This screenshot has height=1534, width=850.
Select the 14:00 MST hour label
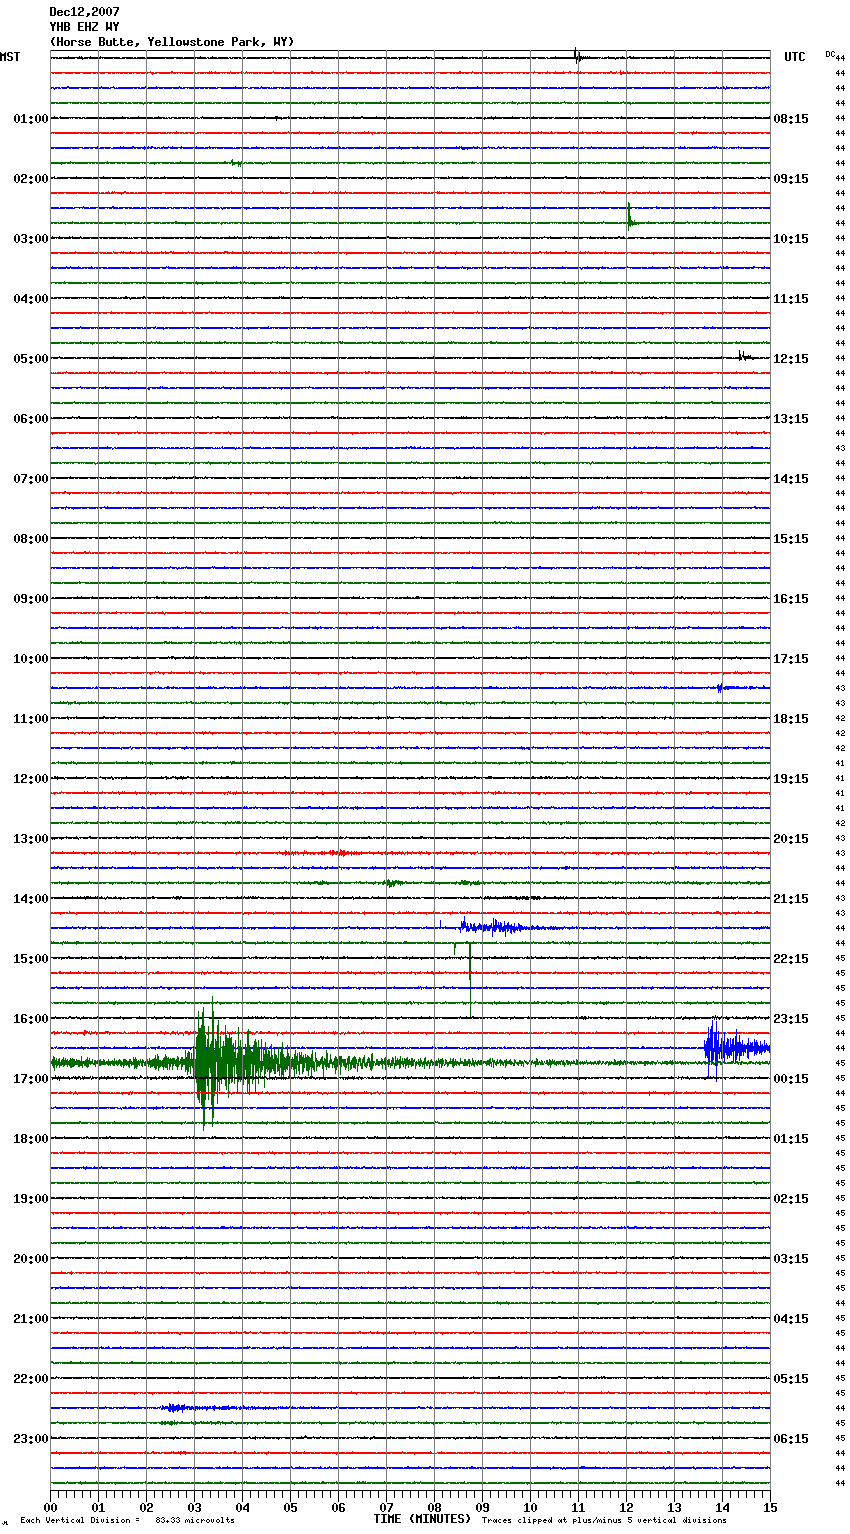click(x=30, y=899)
